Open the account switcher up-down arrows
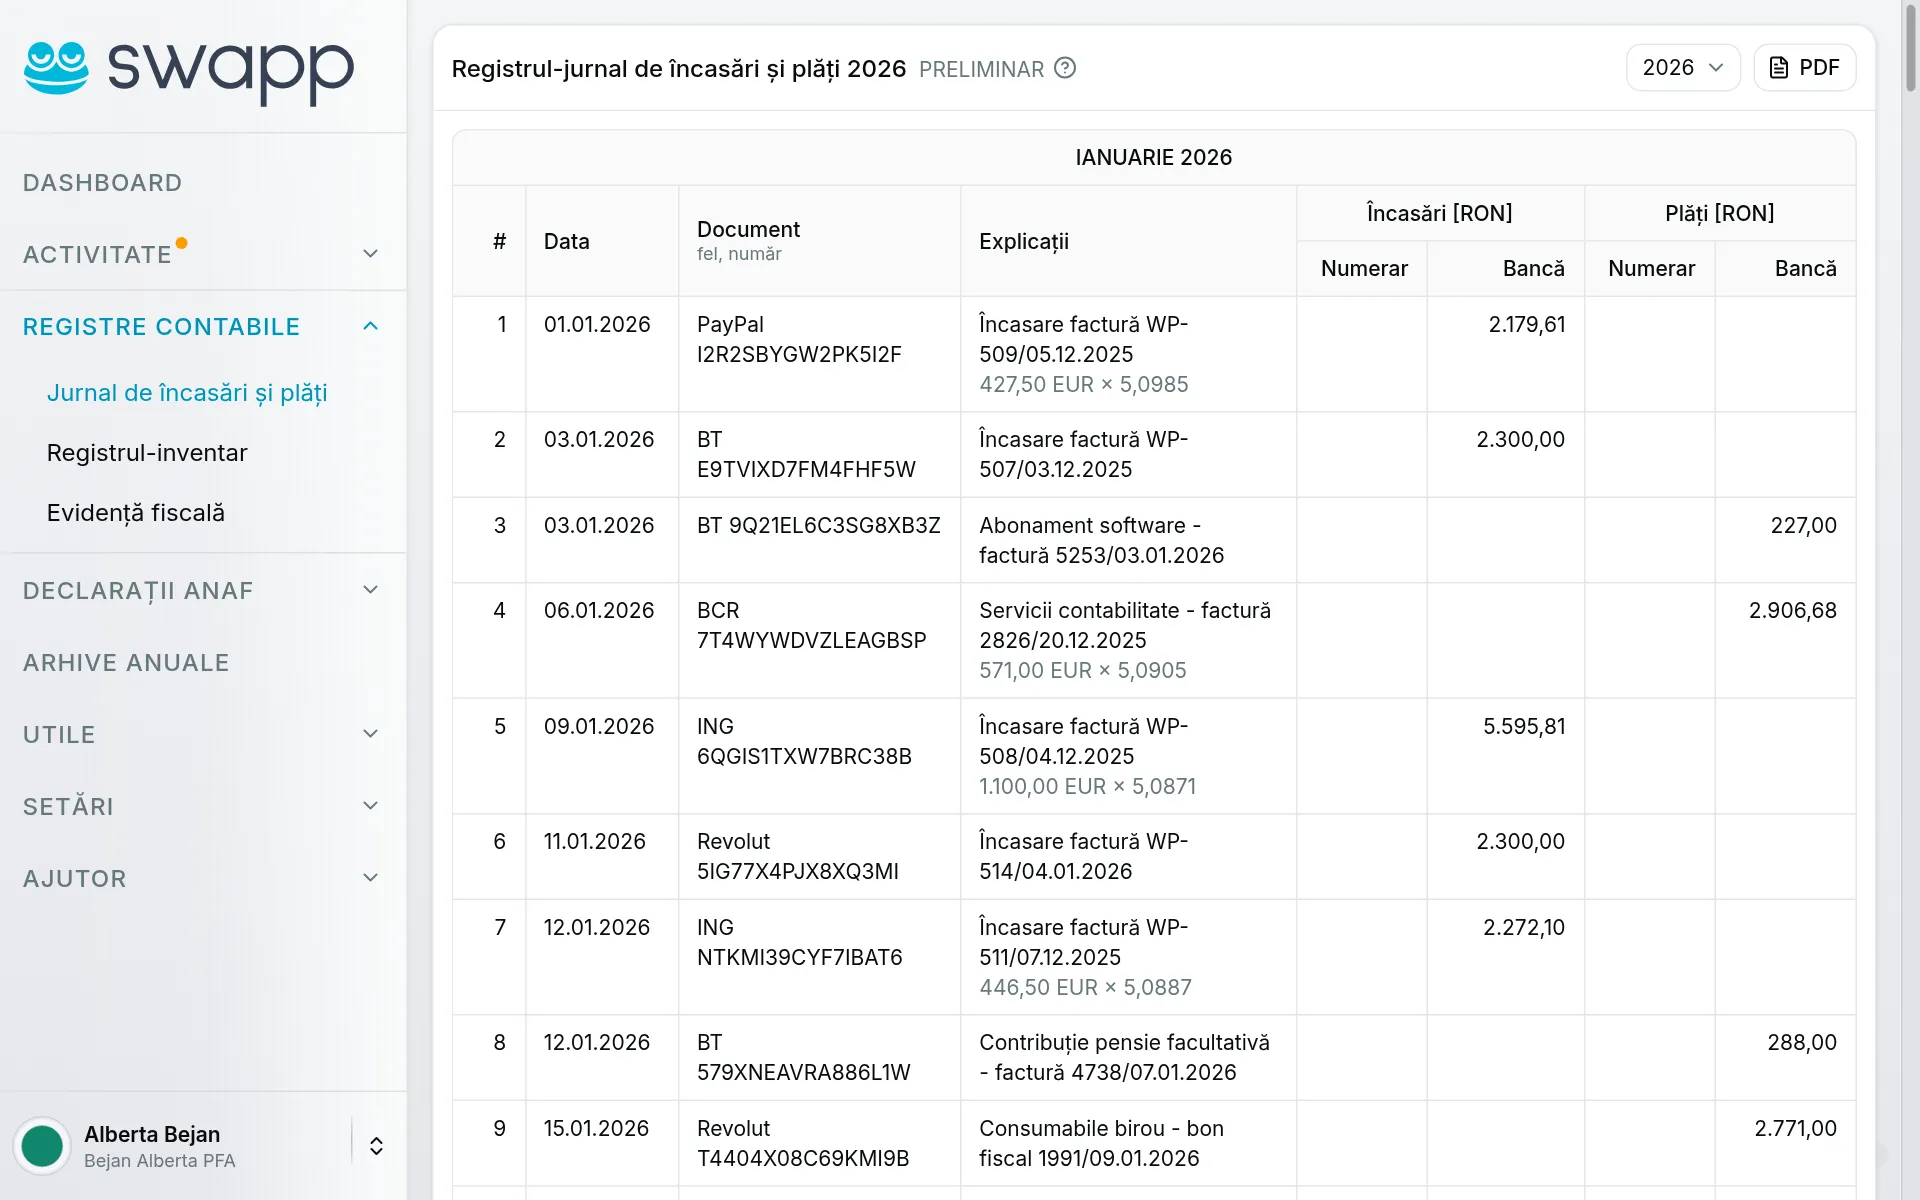 coord(376,1146)
